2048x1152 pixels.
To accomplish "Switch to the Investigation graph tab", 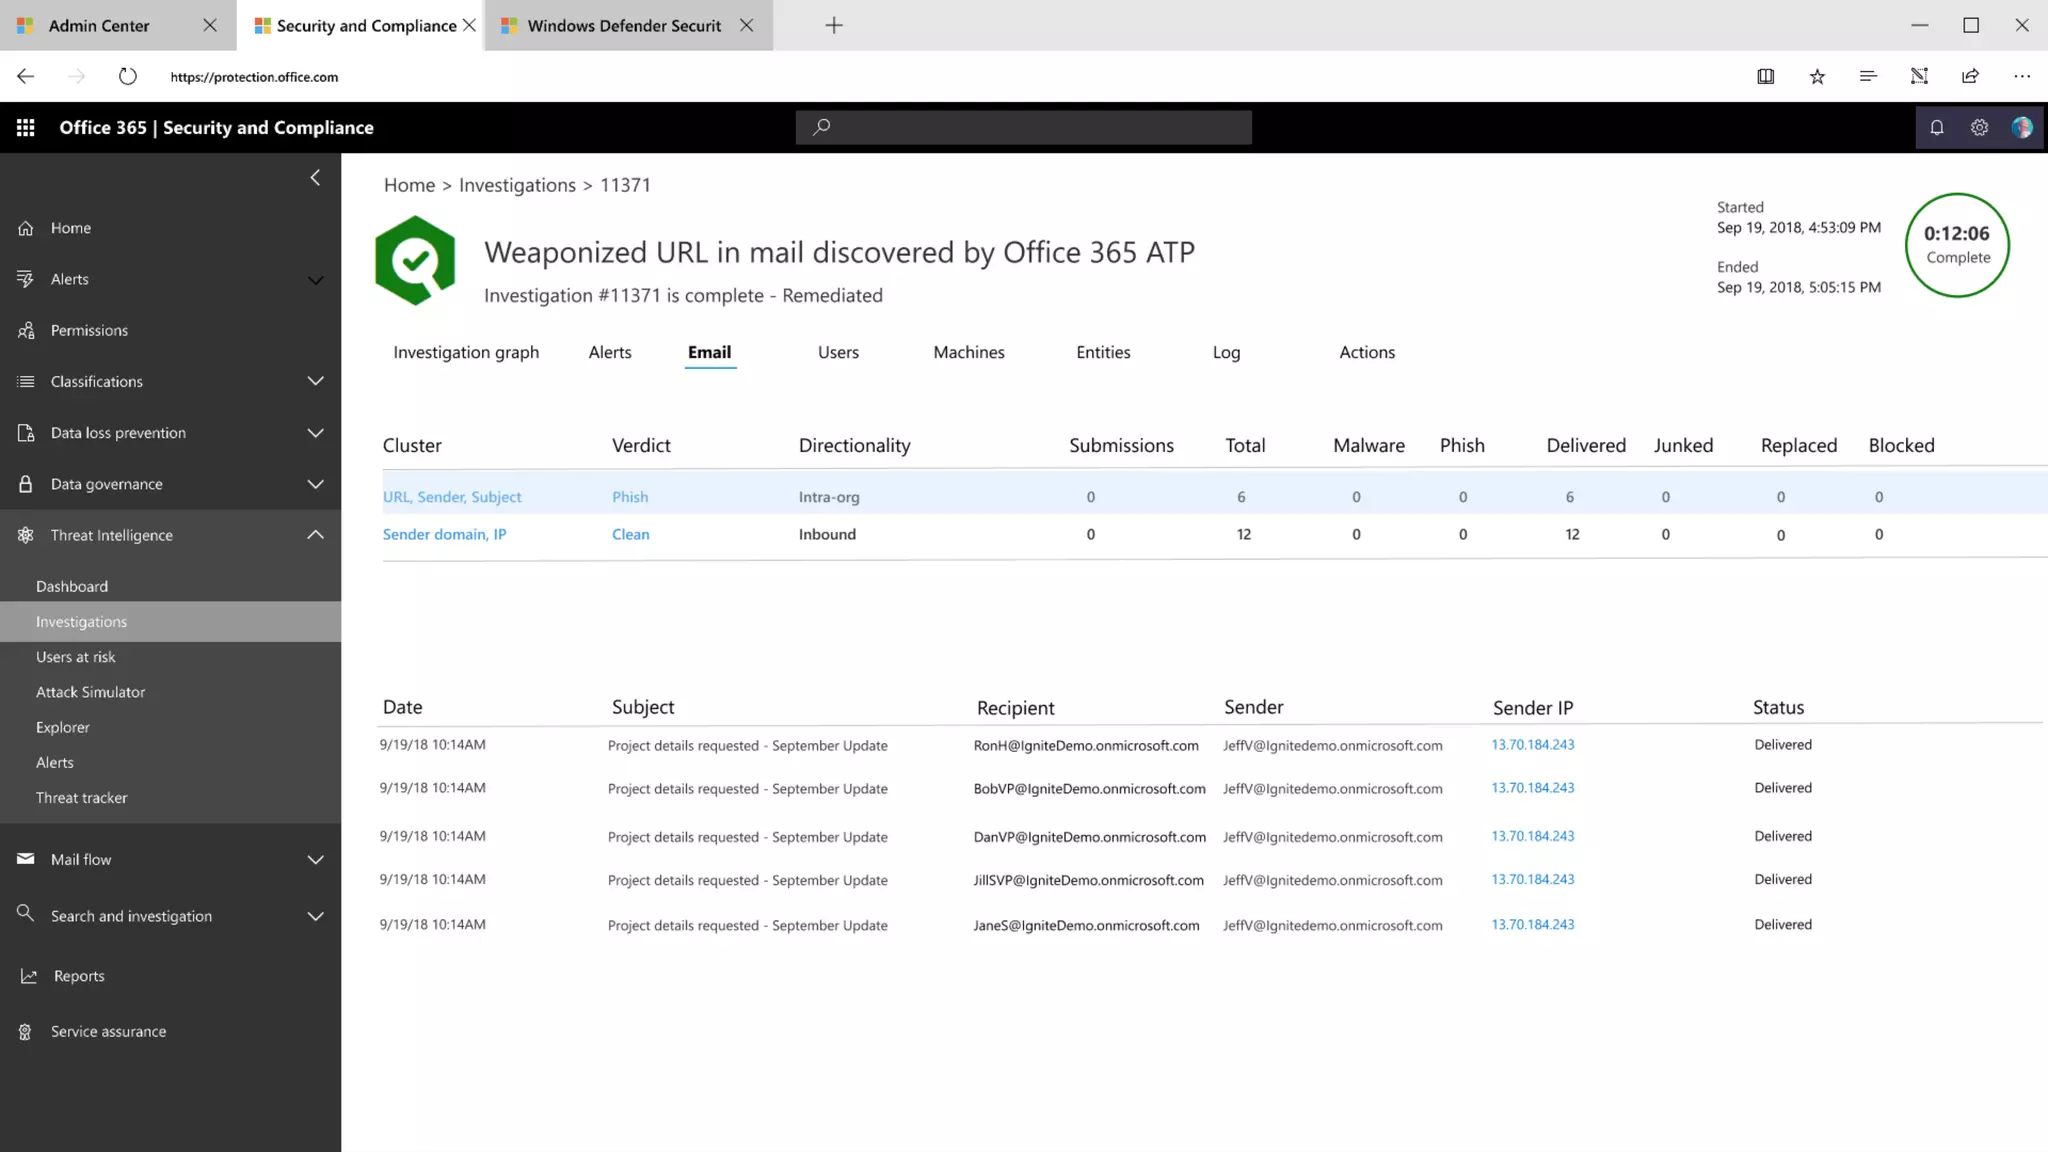I will pyautogui.click(x=466, y=352).
